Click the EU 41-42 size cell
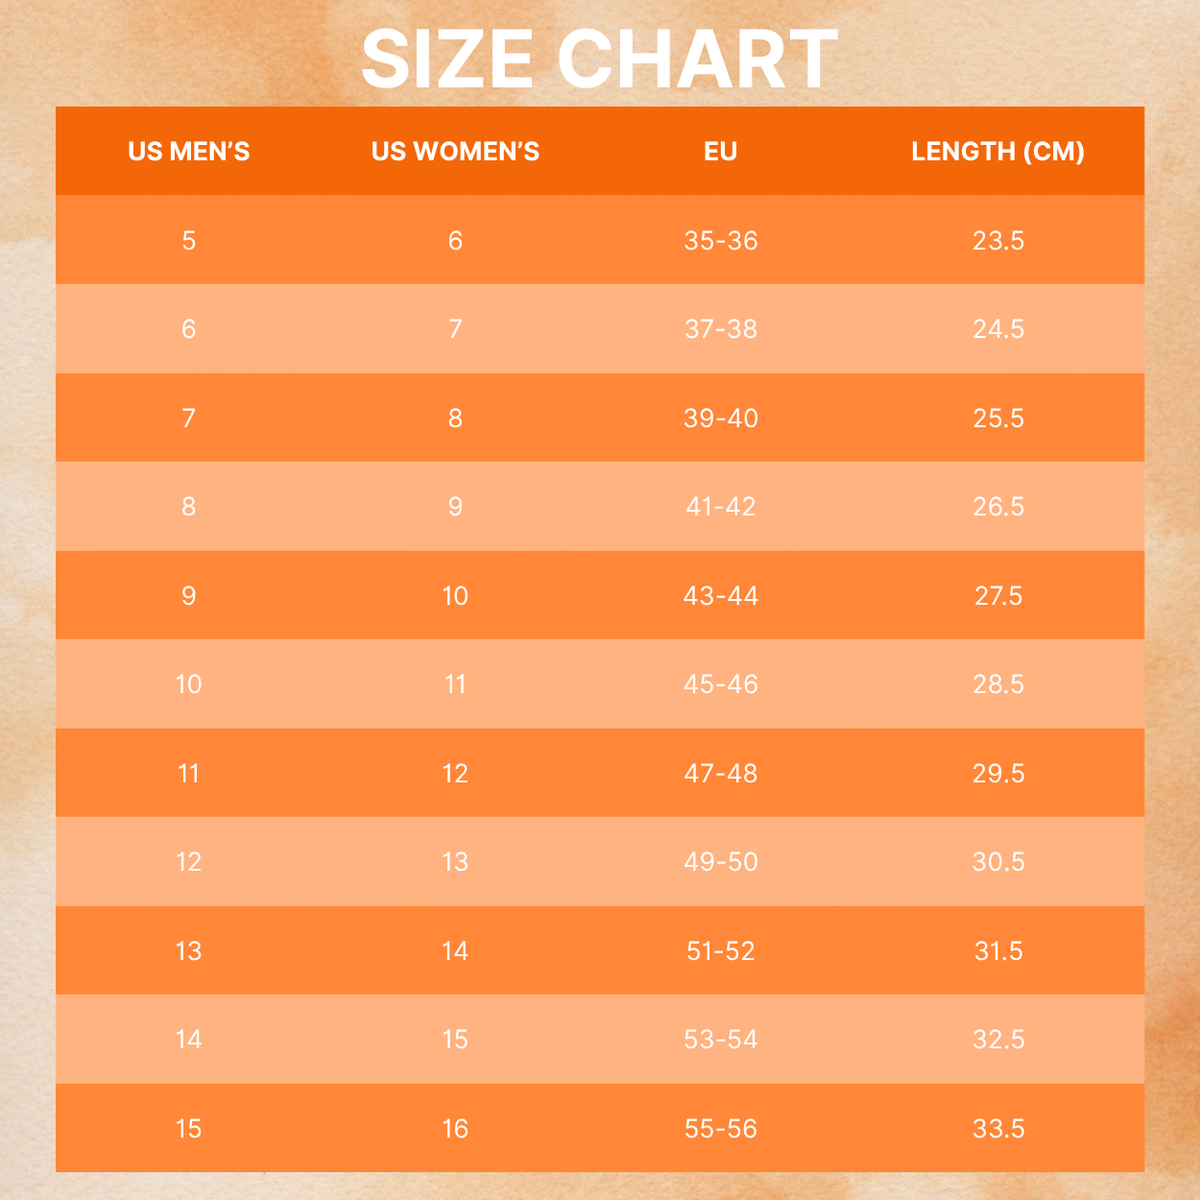The height and width of the screenshot is (1200, 1200). [720, 507]
